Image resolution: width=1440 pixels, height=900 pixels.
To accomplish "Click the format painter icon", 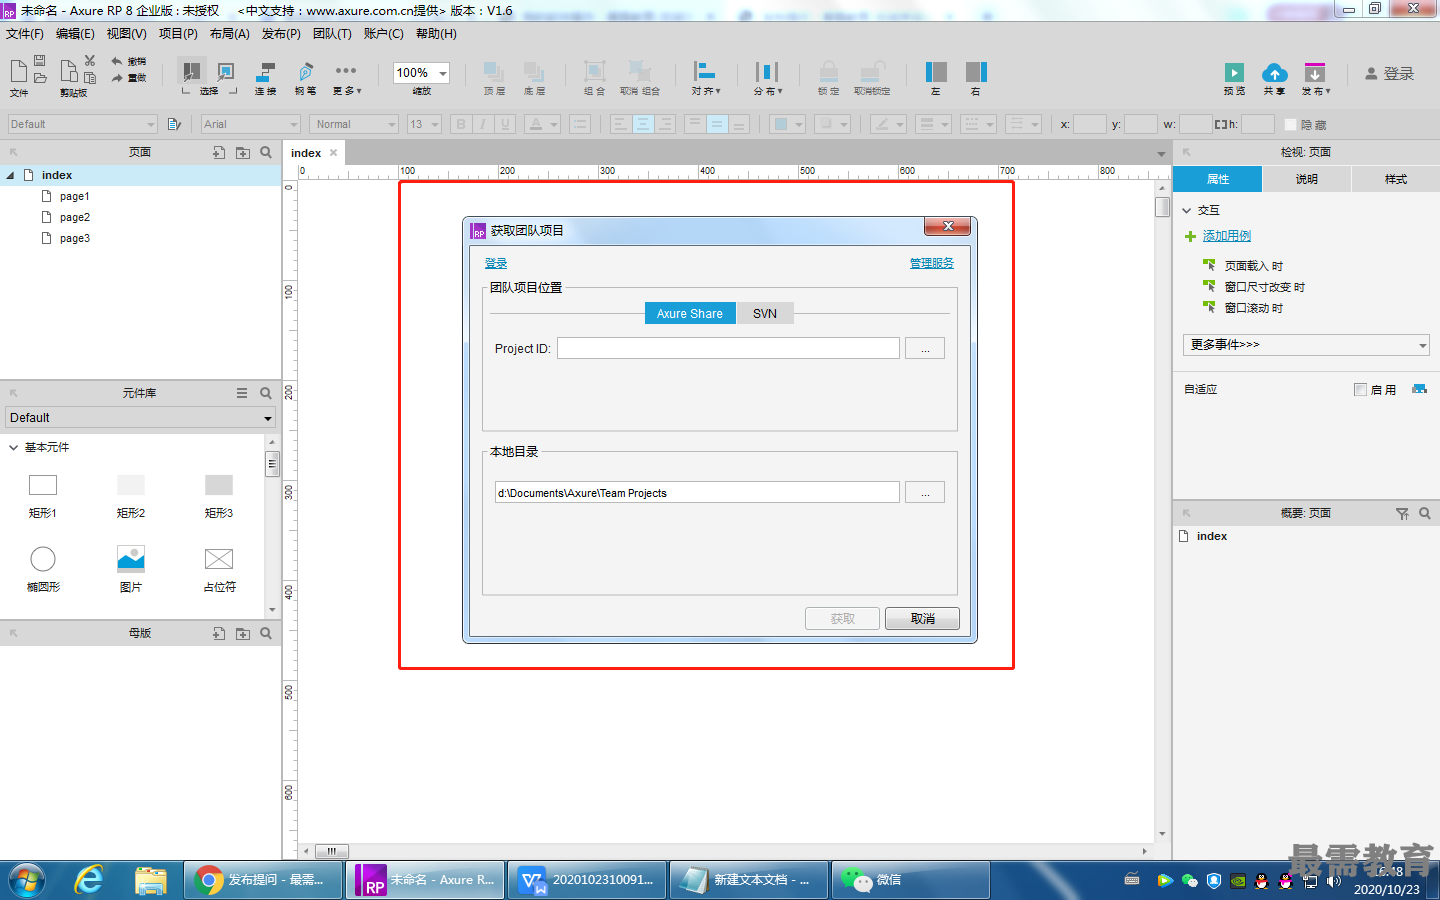I will tap(174, 124).
